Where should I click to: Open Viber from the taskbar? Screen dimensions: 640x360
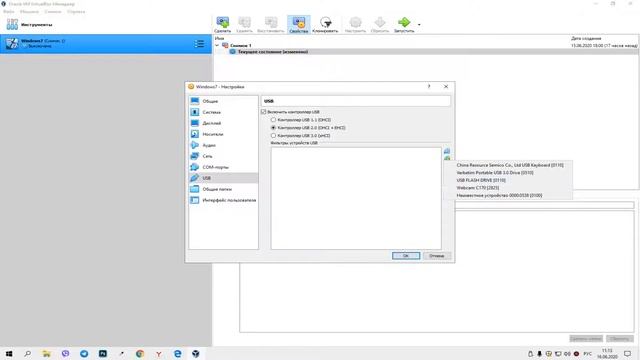tap(65, 353)
